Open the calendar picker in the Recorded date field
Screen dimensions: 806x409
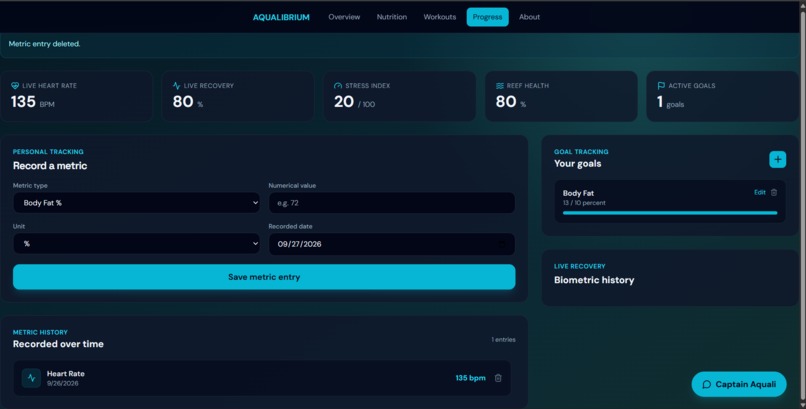point(502,244)
